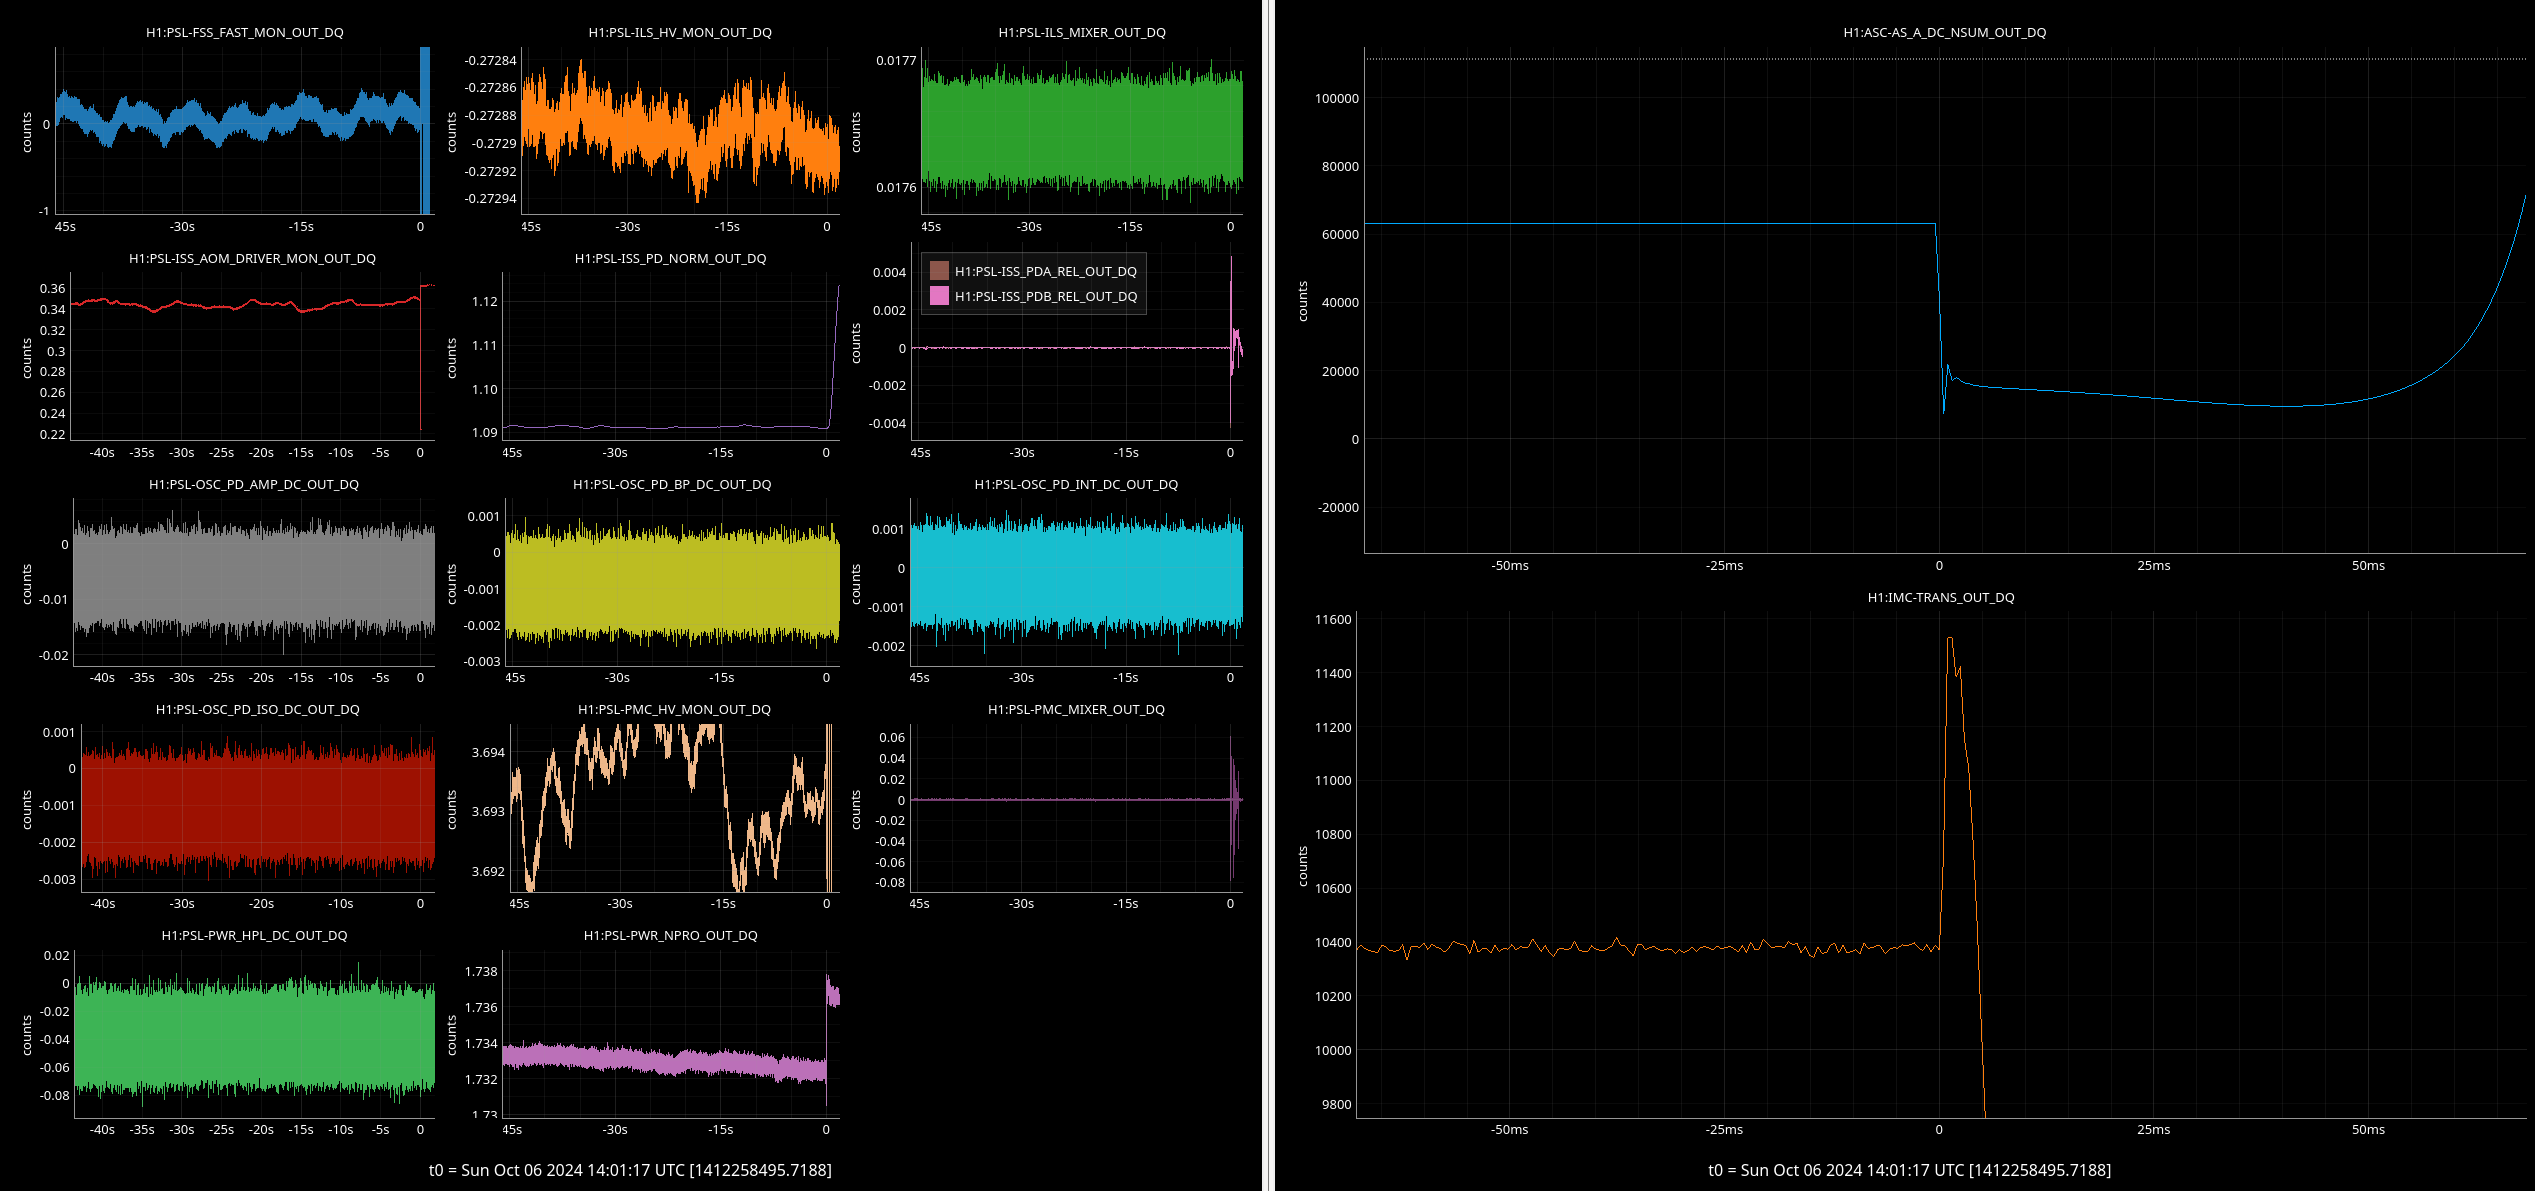Click the H1:PSL-PMC_HV_MON_OUT_DQ title
Viewport: 2535px width, 1191px height.
click(x=674, y=709)
